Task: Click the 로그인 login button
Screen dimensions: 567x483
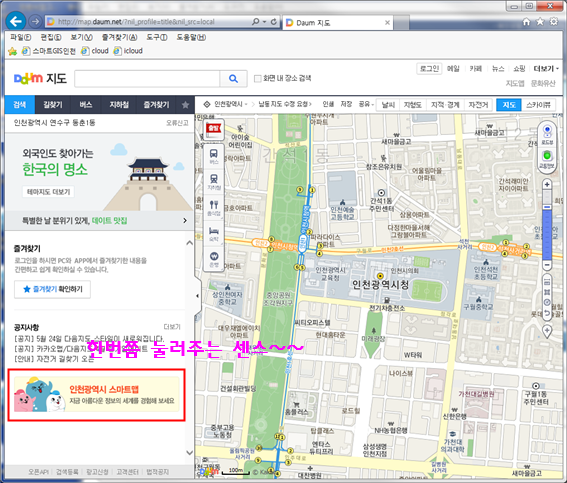Action: 429,68
